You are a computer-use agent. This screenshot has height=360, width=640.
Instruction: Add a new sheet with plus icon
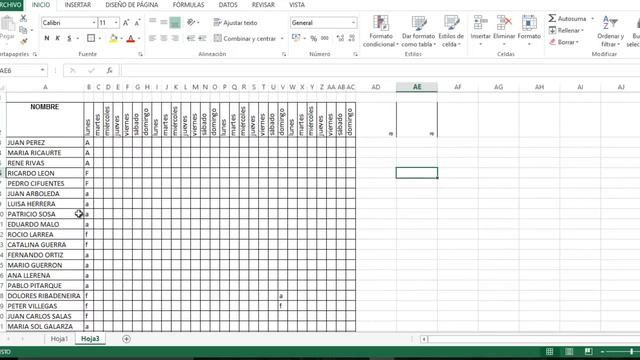[x=127, y=339]
